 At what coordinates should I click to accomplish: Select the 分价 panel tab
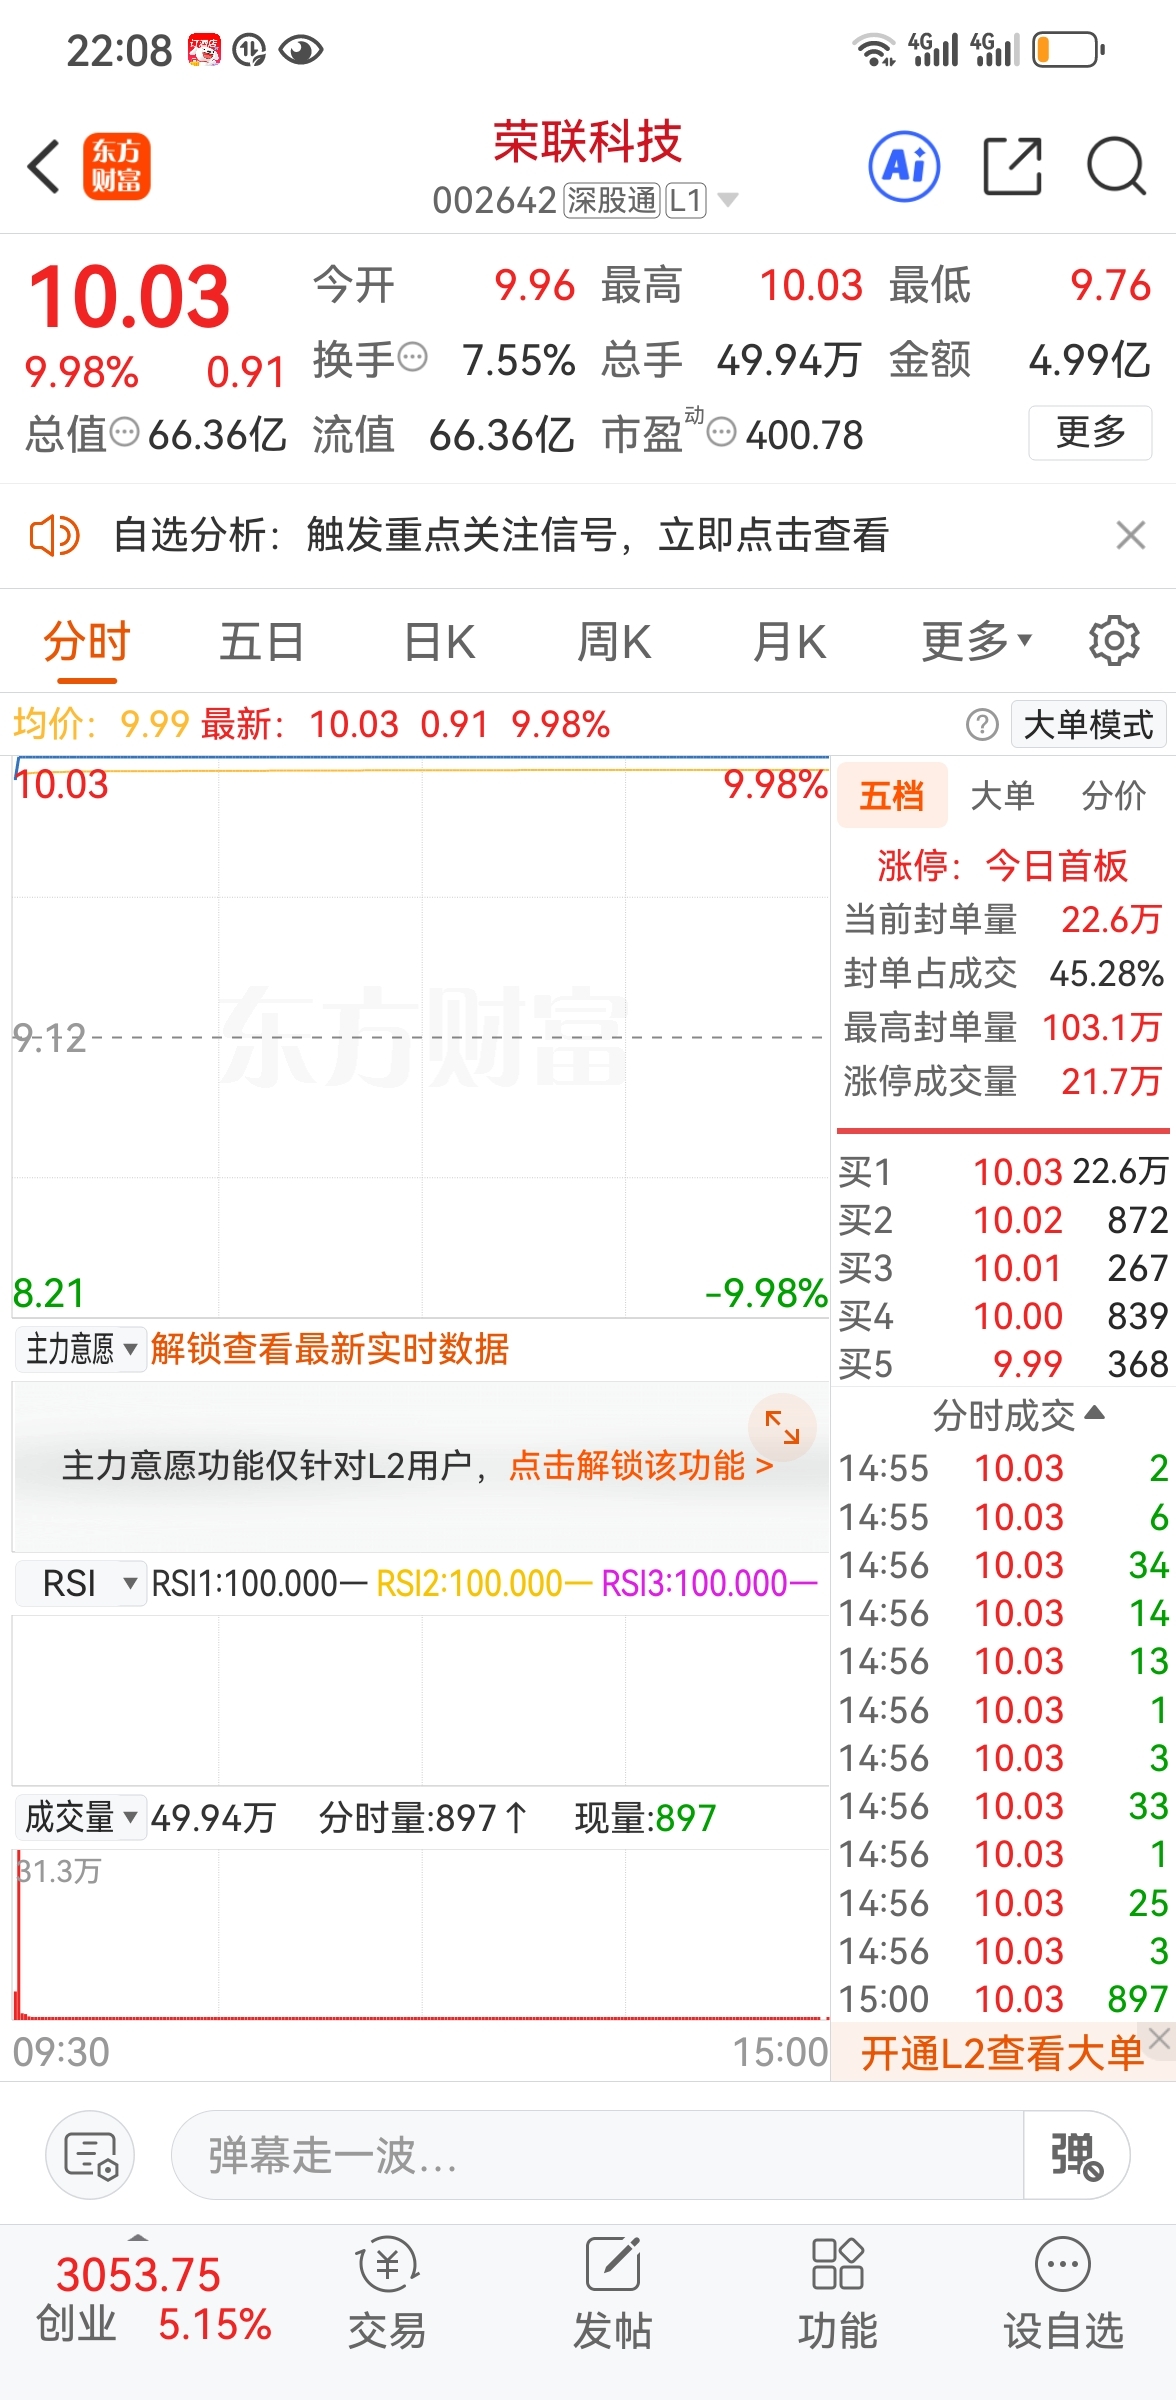tap(1113, 796)
